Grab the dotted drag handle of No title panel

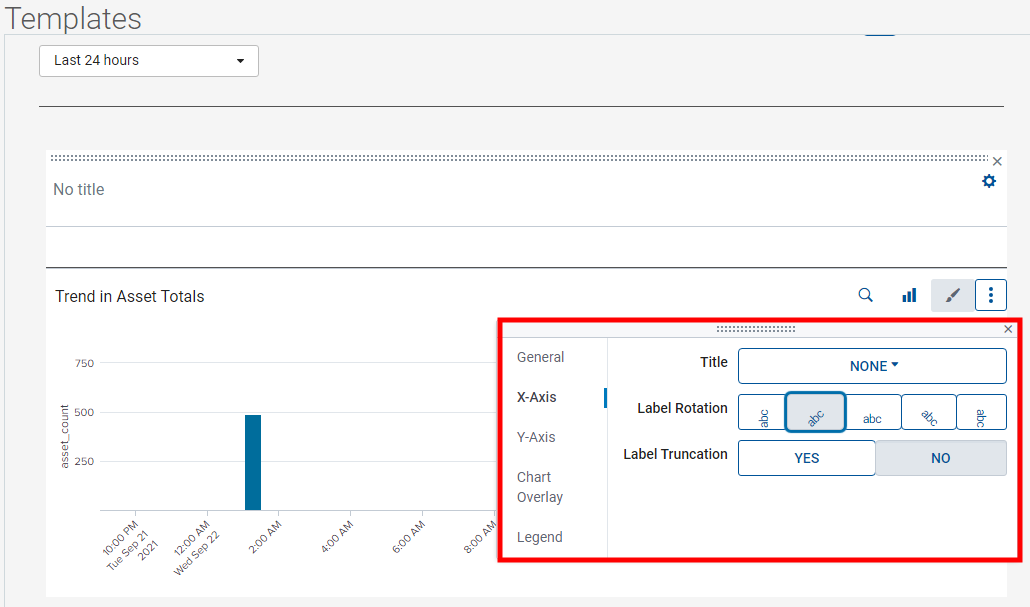point(519,158)
